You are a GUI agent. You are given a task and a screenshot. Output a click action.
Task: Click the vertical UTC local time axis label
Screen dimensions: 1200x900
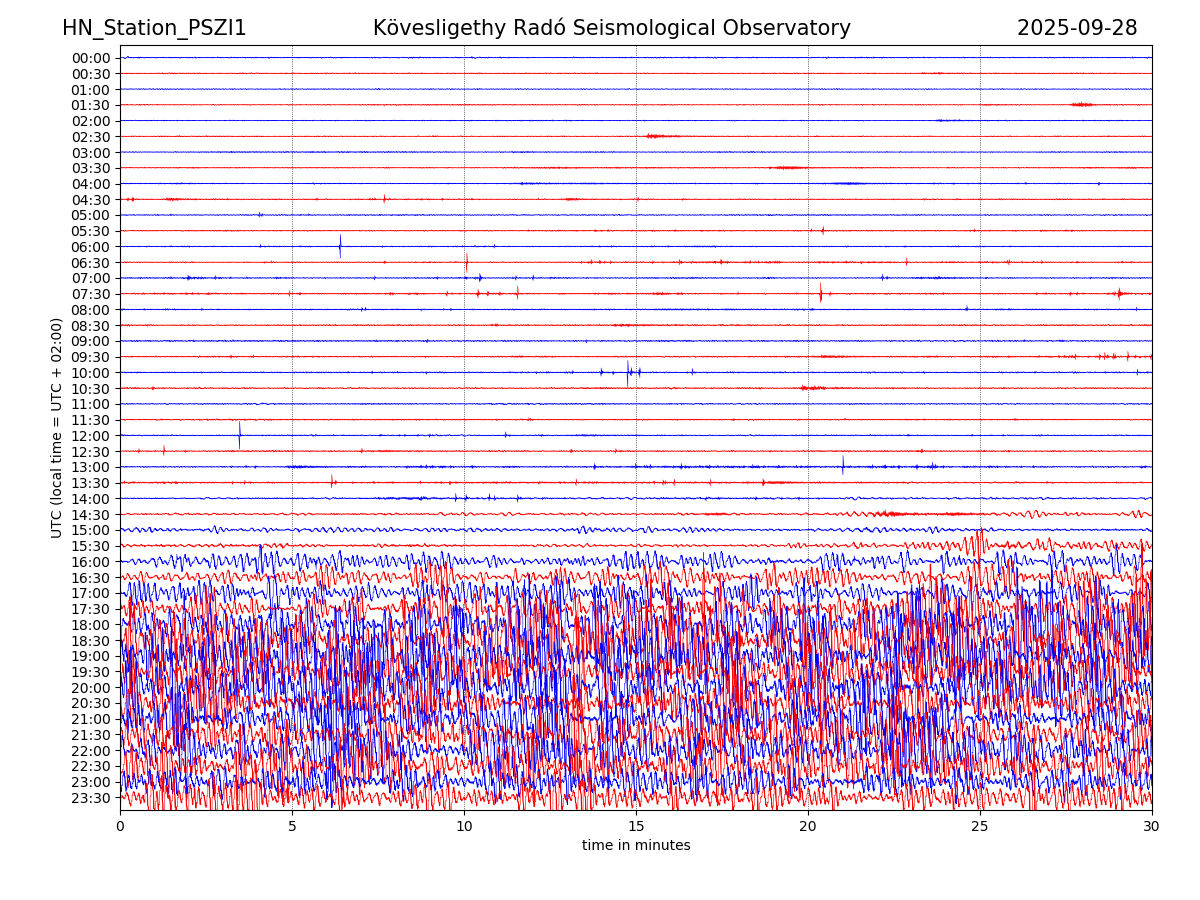(57, 428)
